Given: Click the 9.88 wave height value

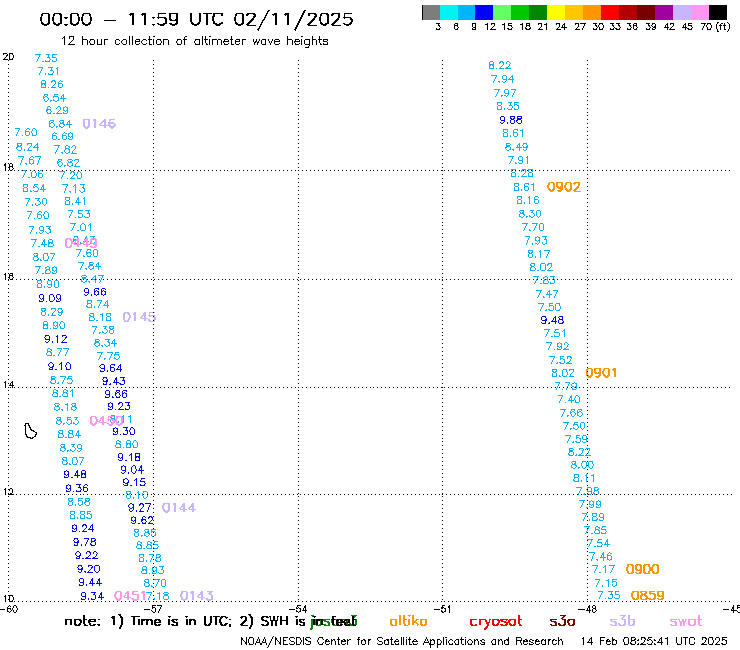Looking at the screenshot, I should pos(511,120).
